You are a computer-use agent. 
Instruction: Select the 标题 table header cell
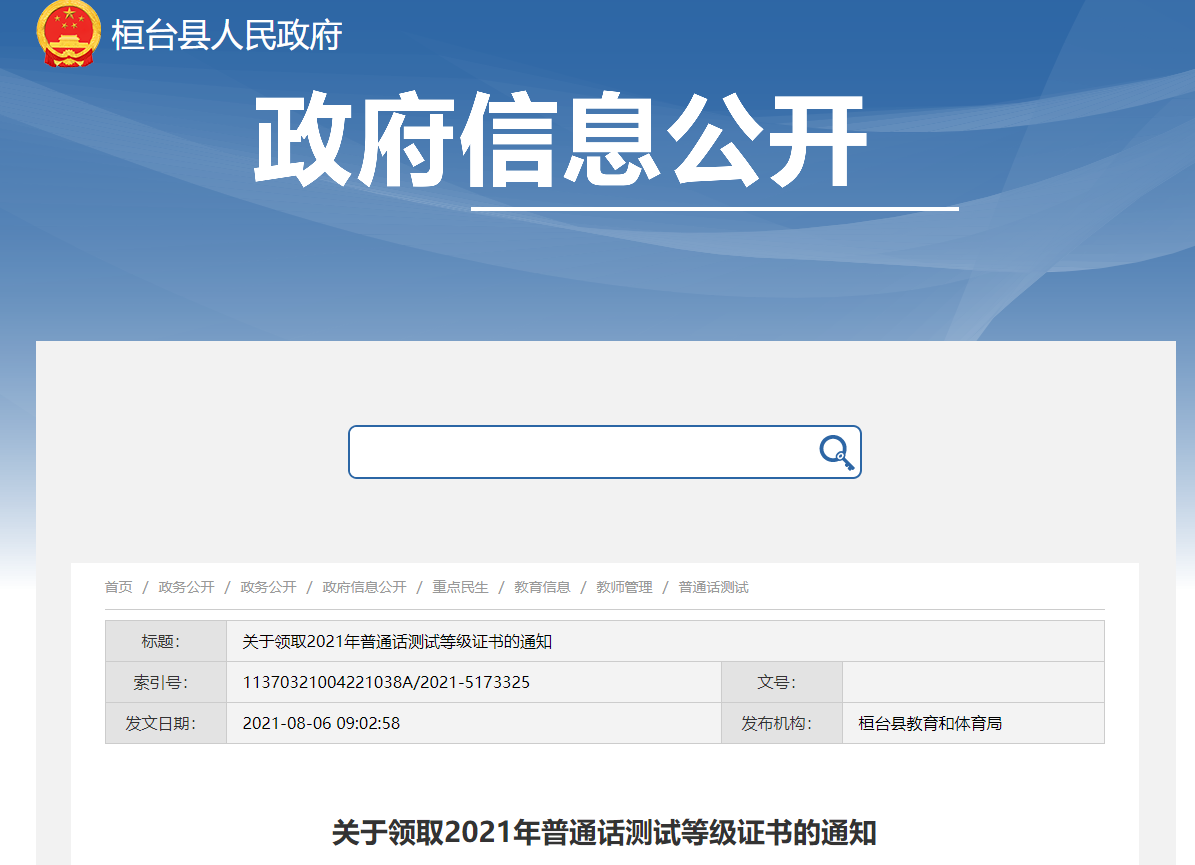[x=165, y=641]
